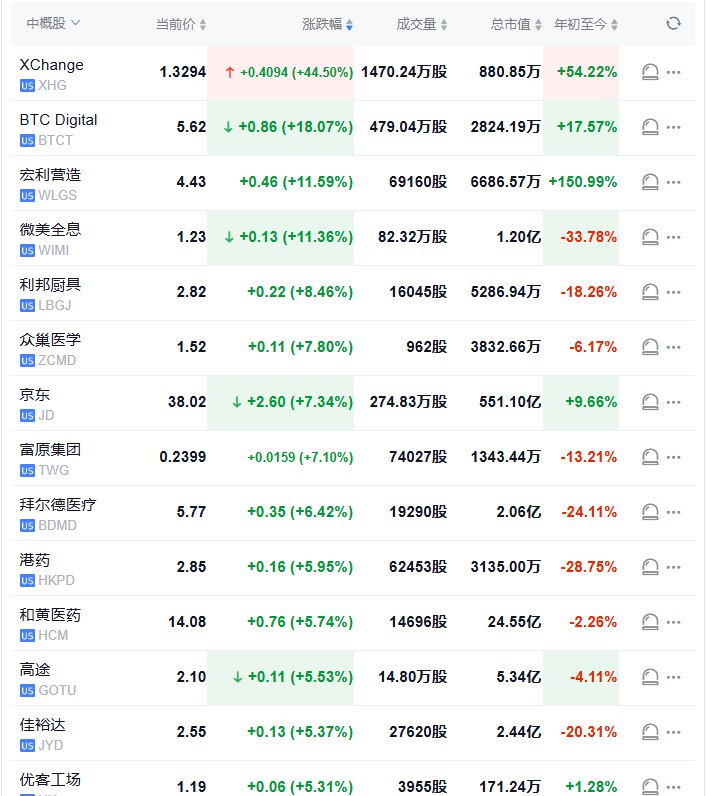This screenshot has height=796, width=706.
Task: Select market cap 551.10亿
Action: 510,402
